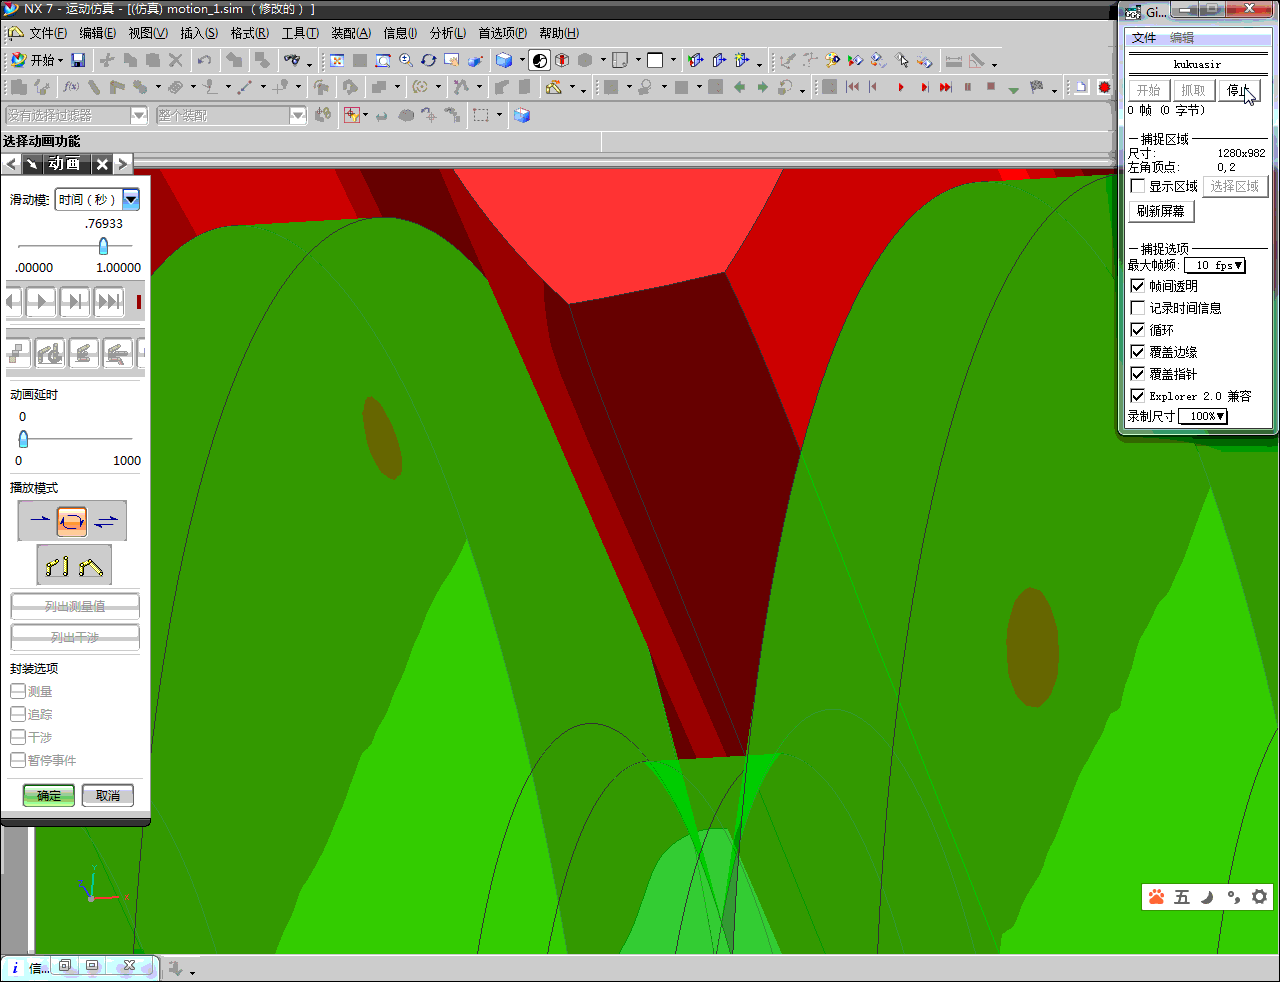Check the 追踪 packaging option
The width and height of the screenshot is (1280, 982).
coord(18,714)
